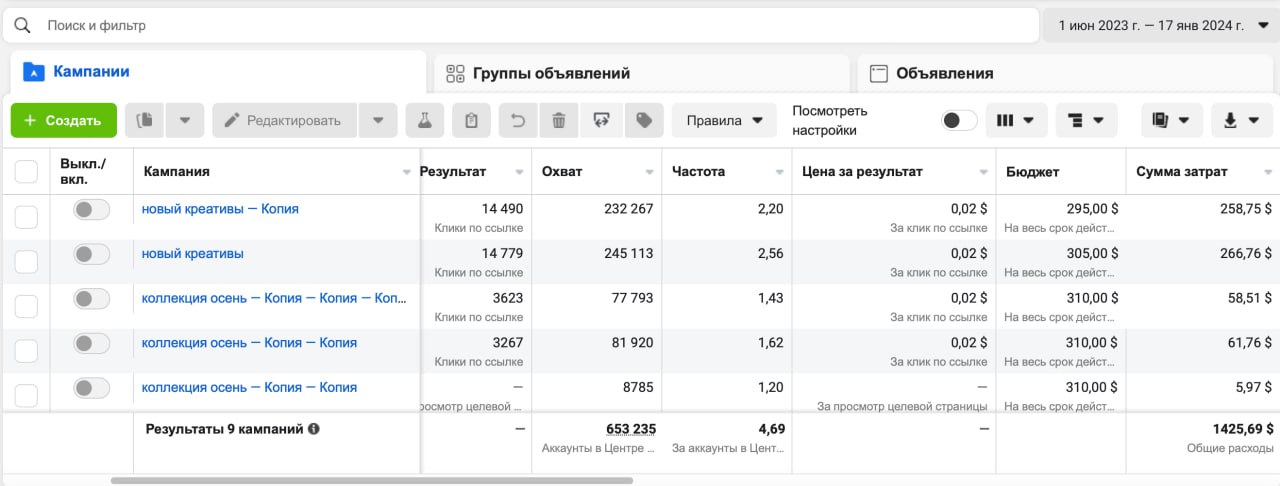
Task: Tick the select-all checkbox in table header
Action: click(x=26, y=172)
